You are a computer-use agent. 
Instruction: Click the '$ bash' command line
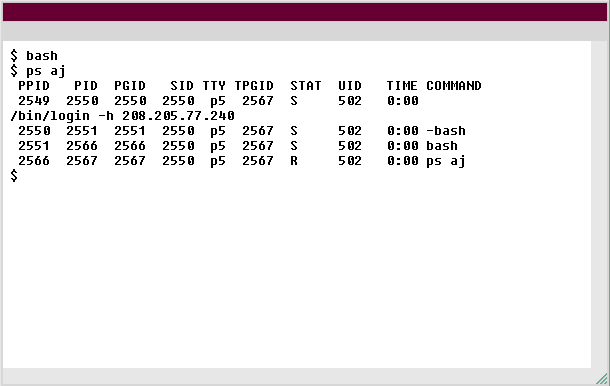[x=34, y=56]
